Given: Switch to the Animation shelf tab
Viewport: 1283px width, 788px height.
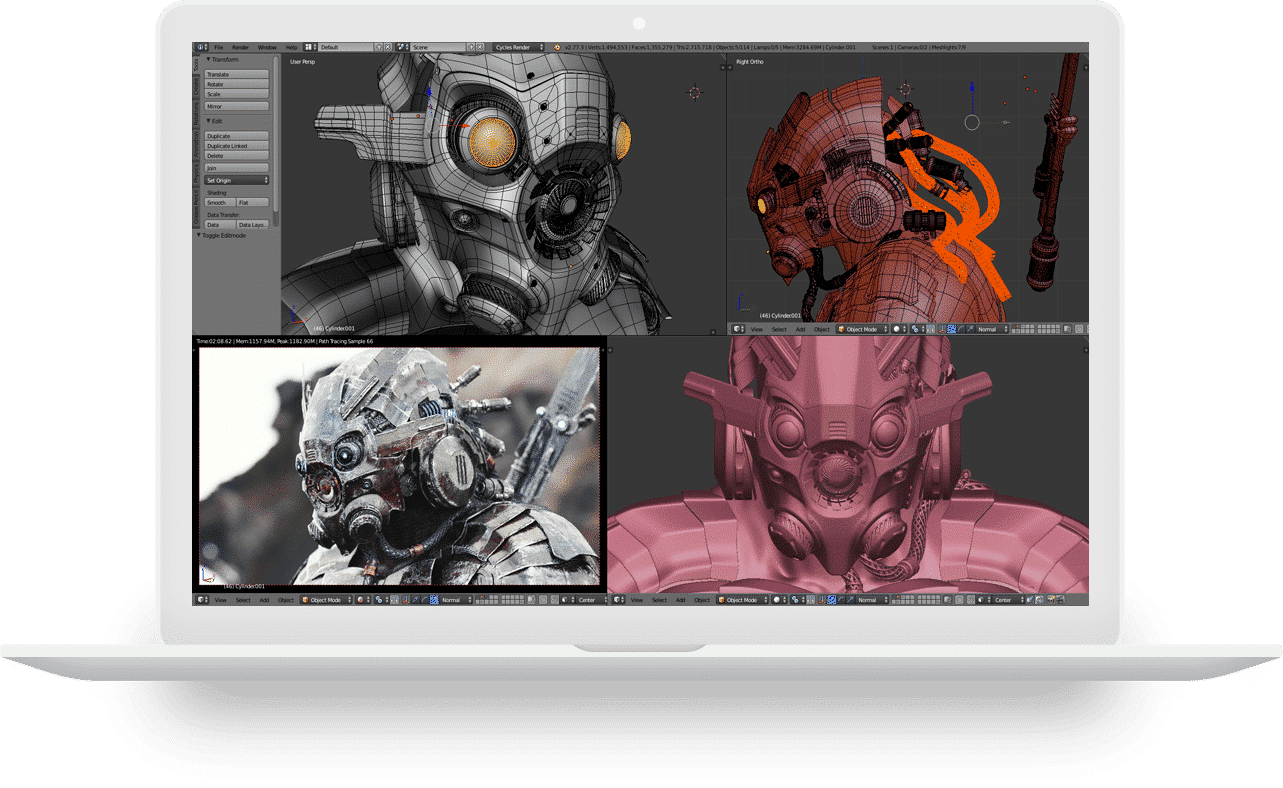Looking at the screenshot, I should pyautogui.click(x=196, y=144).
